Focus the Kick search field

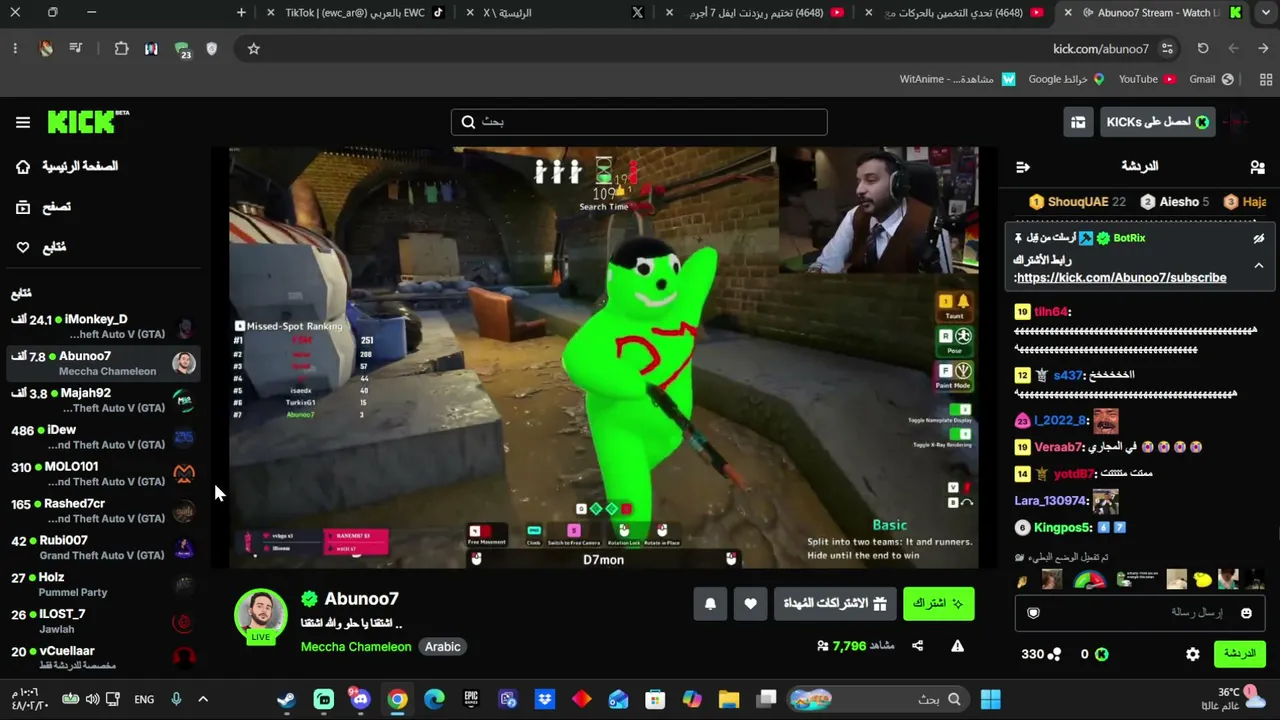click(x=639, y=122)
